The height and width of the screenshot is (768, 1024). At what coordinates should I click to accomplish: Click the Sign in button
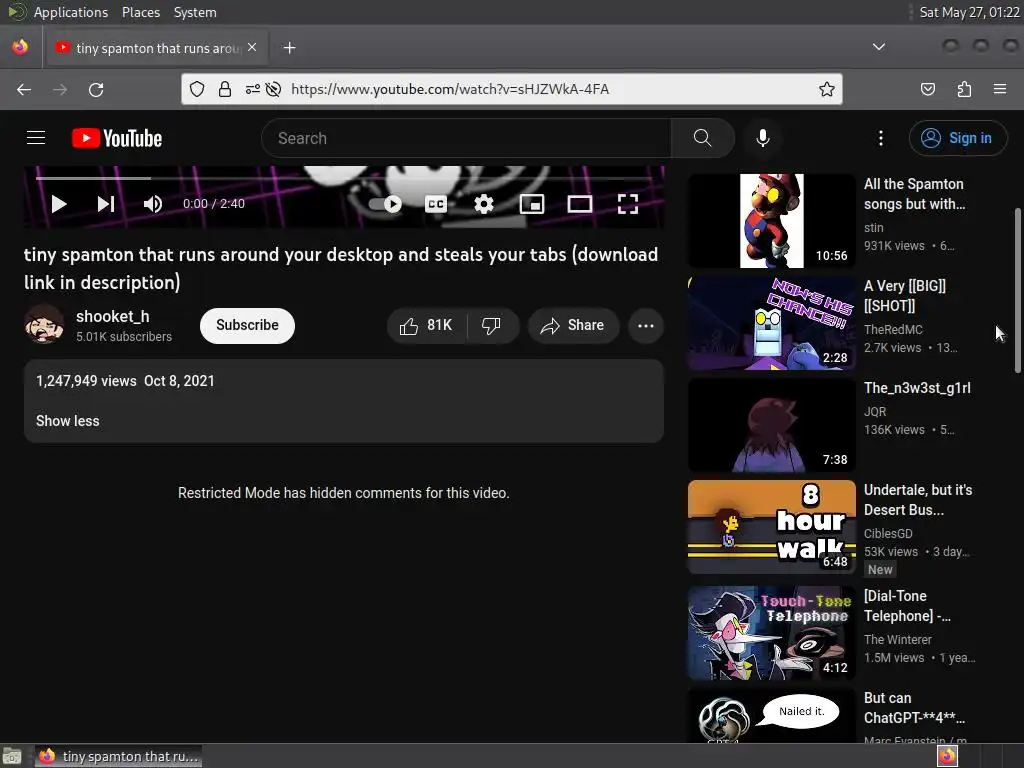957,138
